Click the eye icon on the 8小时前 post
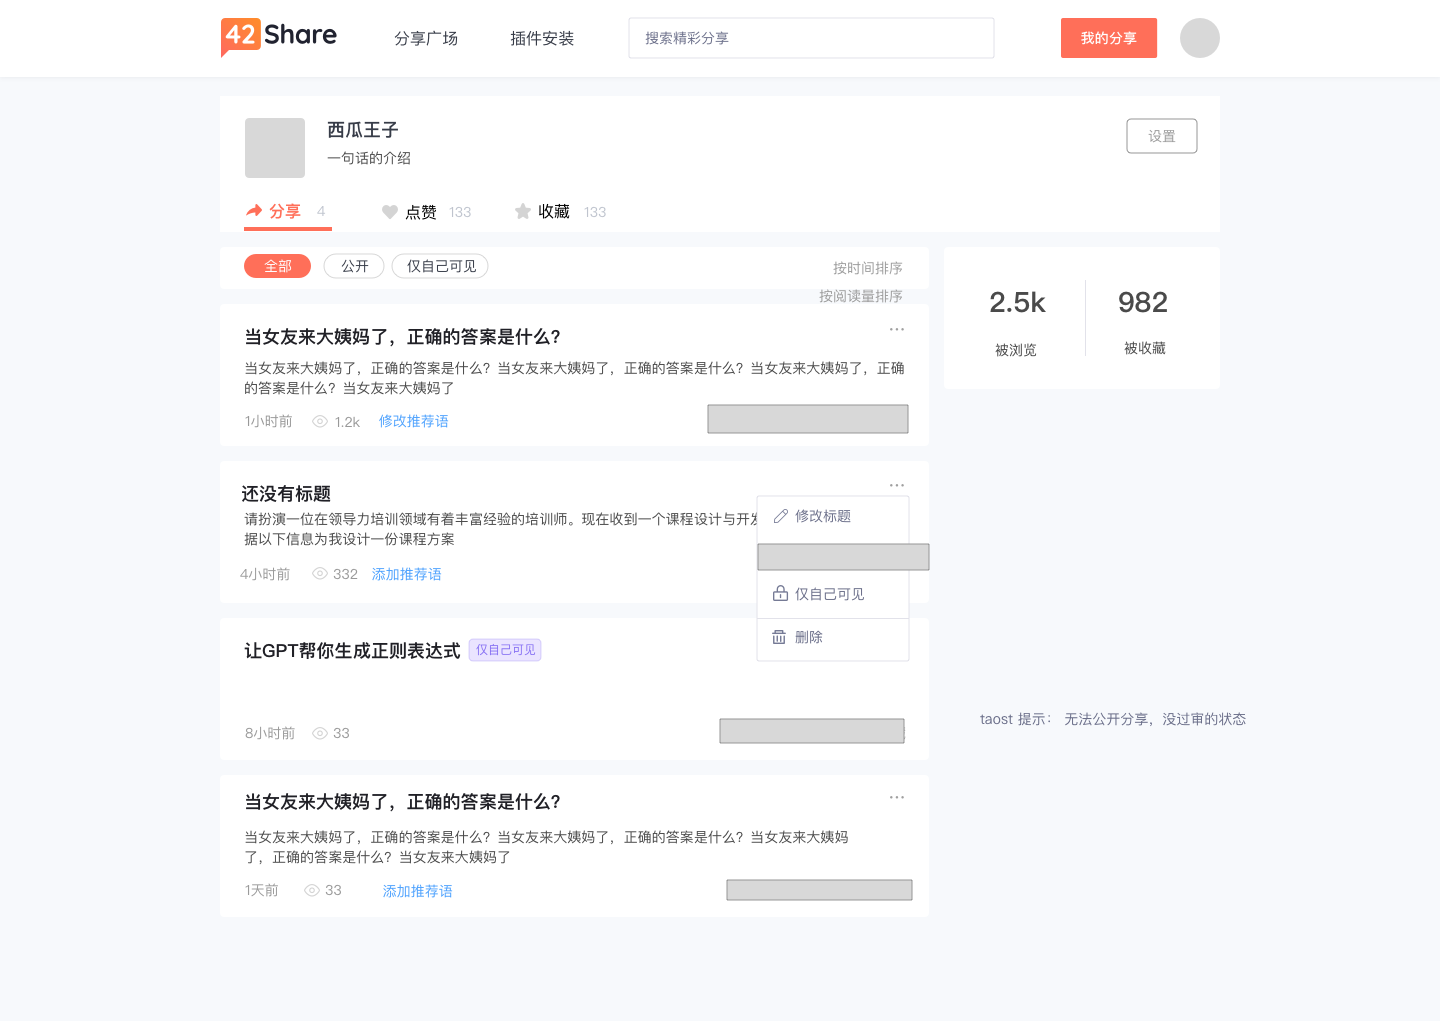This screenshot has height=1021, width=1440. (320, 733)
